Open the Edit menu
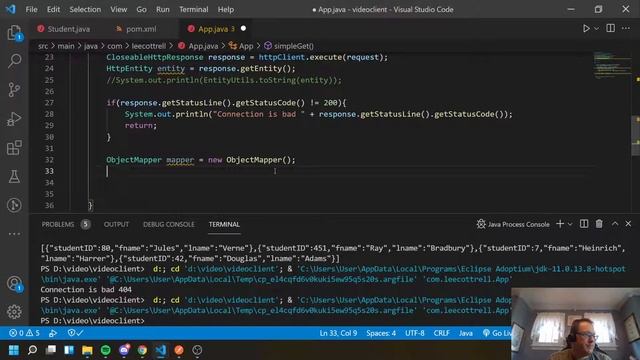Viewport: 640px width, 360px height. [x=53, y=9]
